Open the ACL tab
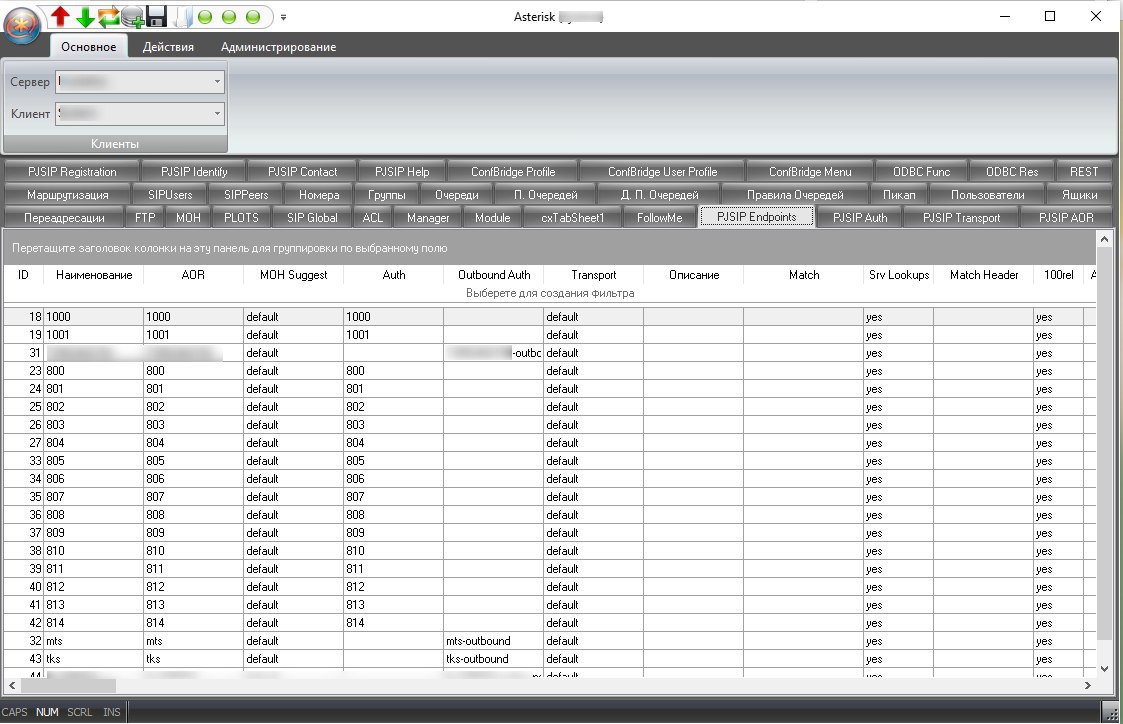 [x=372, y=218]
